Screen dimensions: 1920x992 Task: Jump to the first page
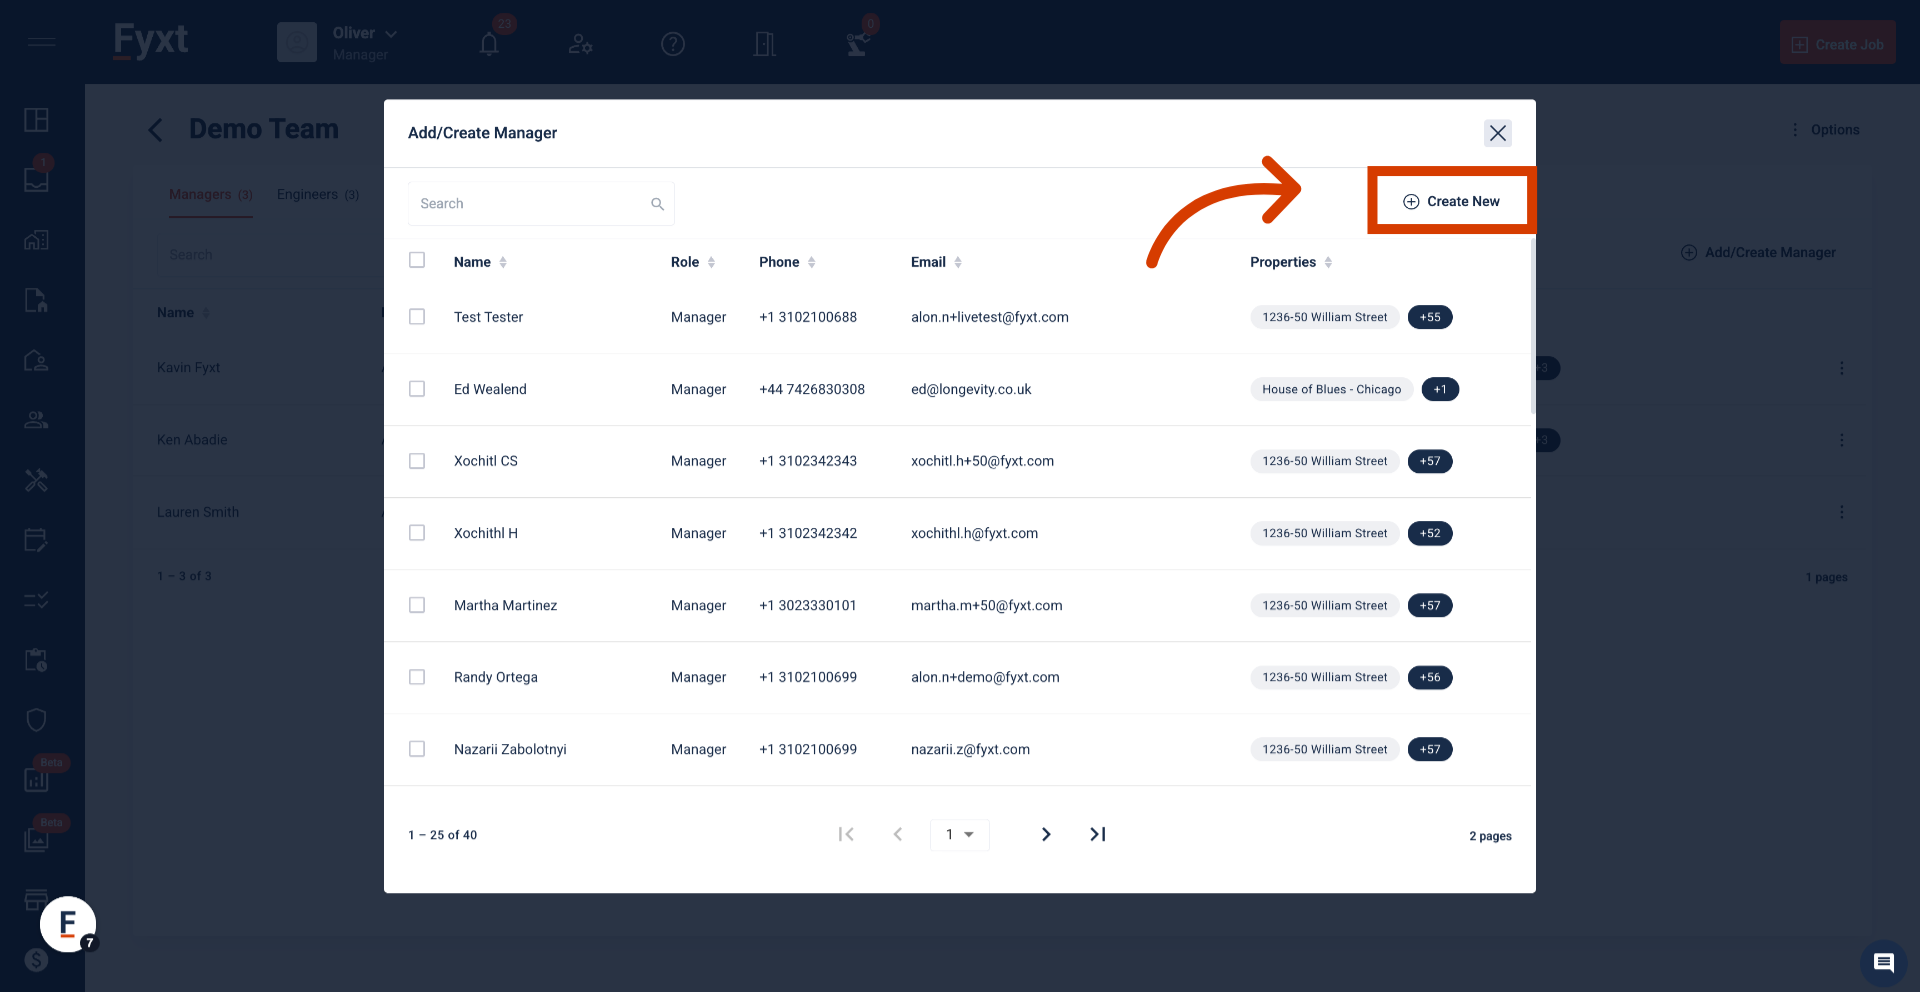coord(846,834)
